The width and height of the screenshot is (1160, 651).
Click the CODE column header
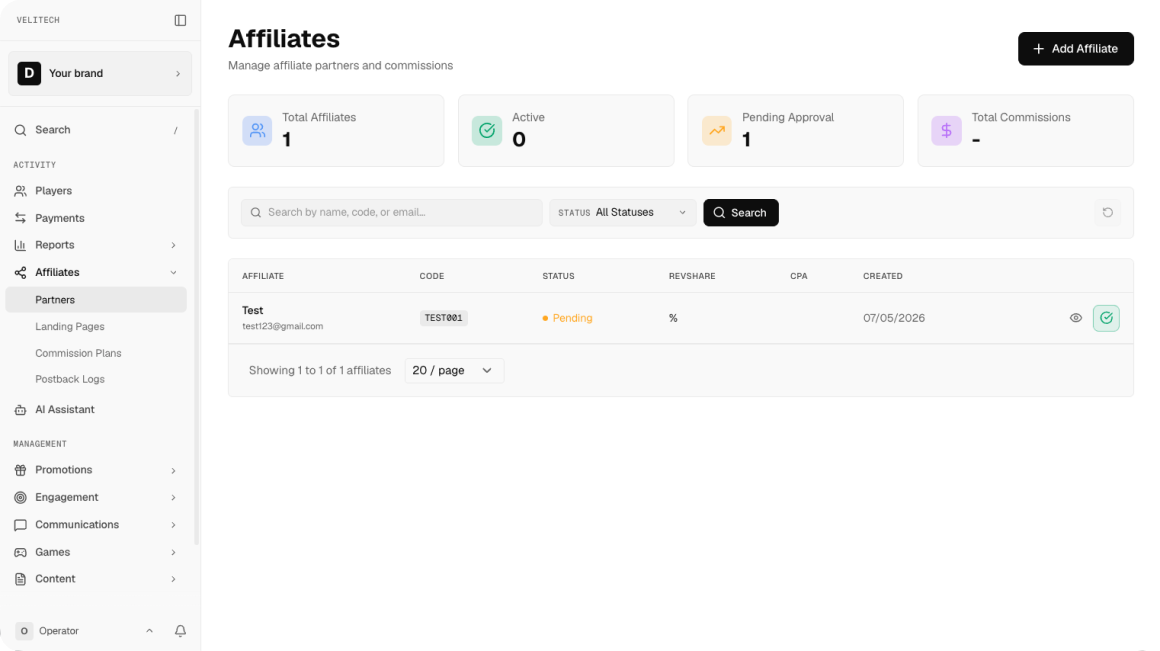click(x=431, y=276)
